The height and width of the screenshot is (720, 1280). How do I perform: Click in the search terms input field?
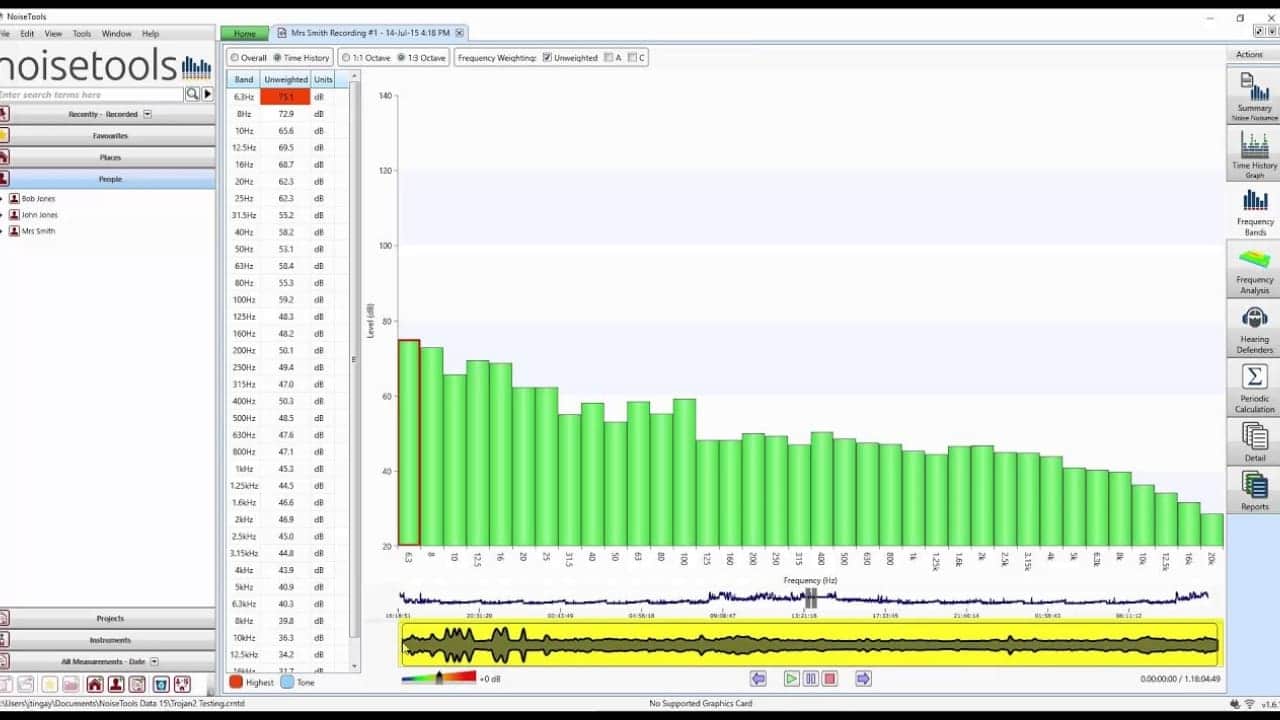pyautogui.click(x=92, y=94)
